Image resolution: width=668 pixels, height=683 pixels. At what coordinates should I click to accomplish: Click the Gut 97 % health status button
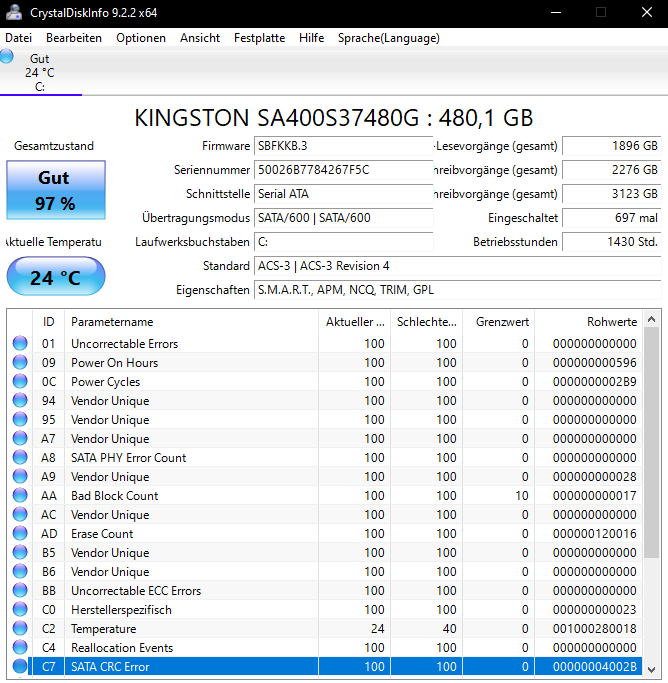coord(56,190)
